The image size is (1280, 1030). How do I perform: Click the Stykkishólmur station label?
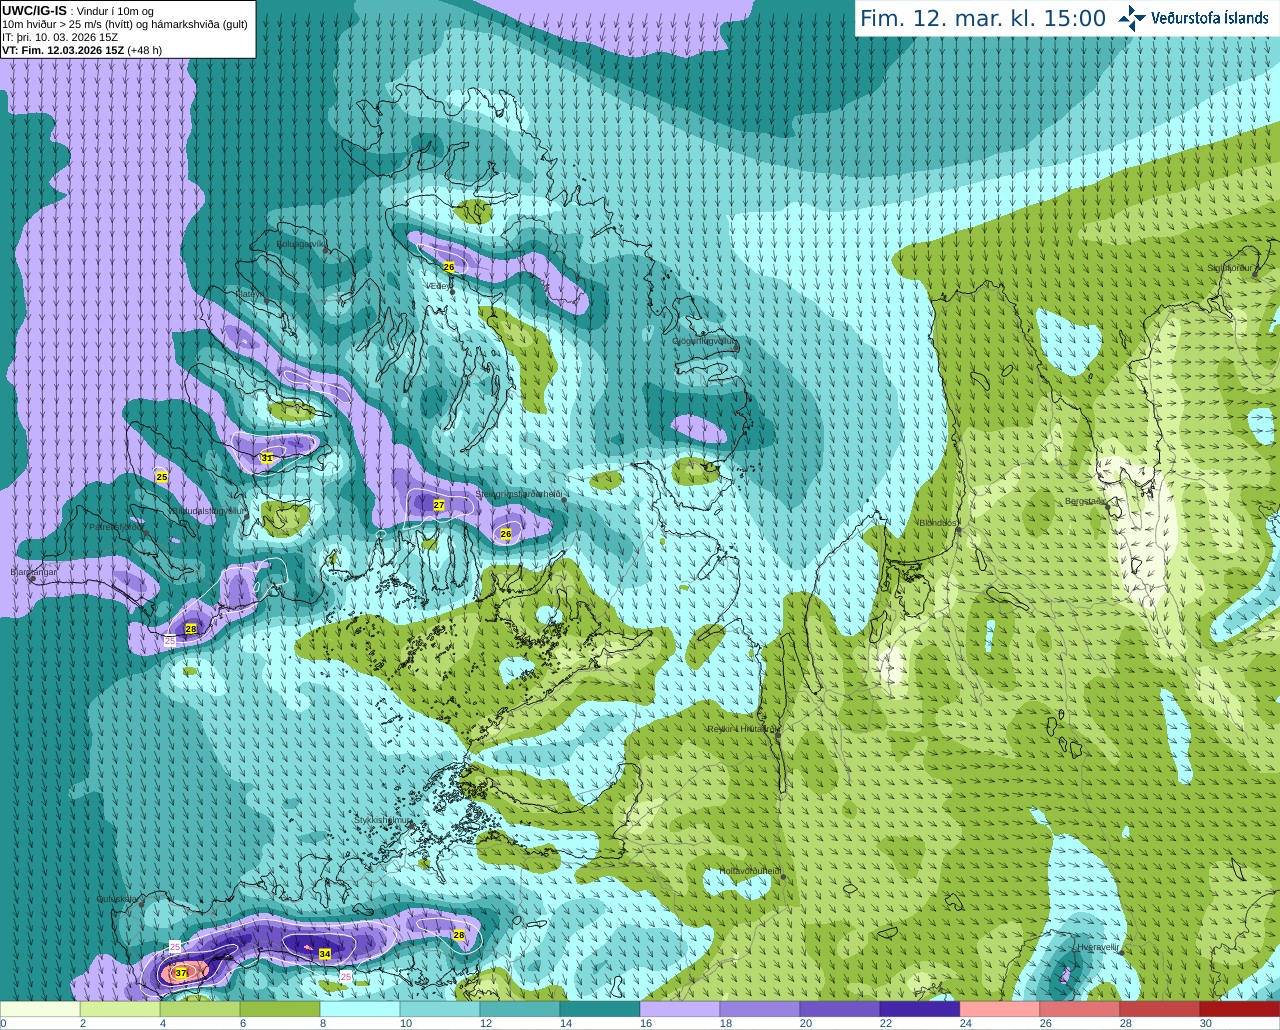pos(382,820)
